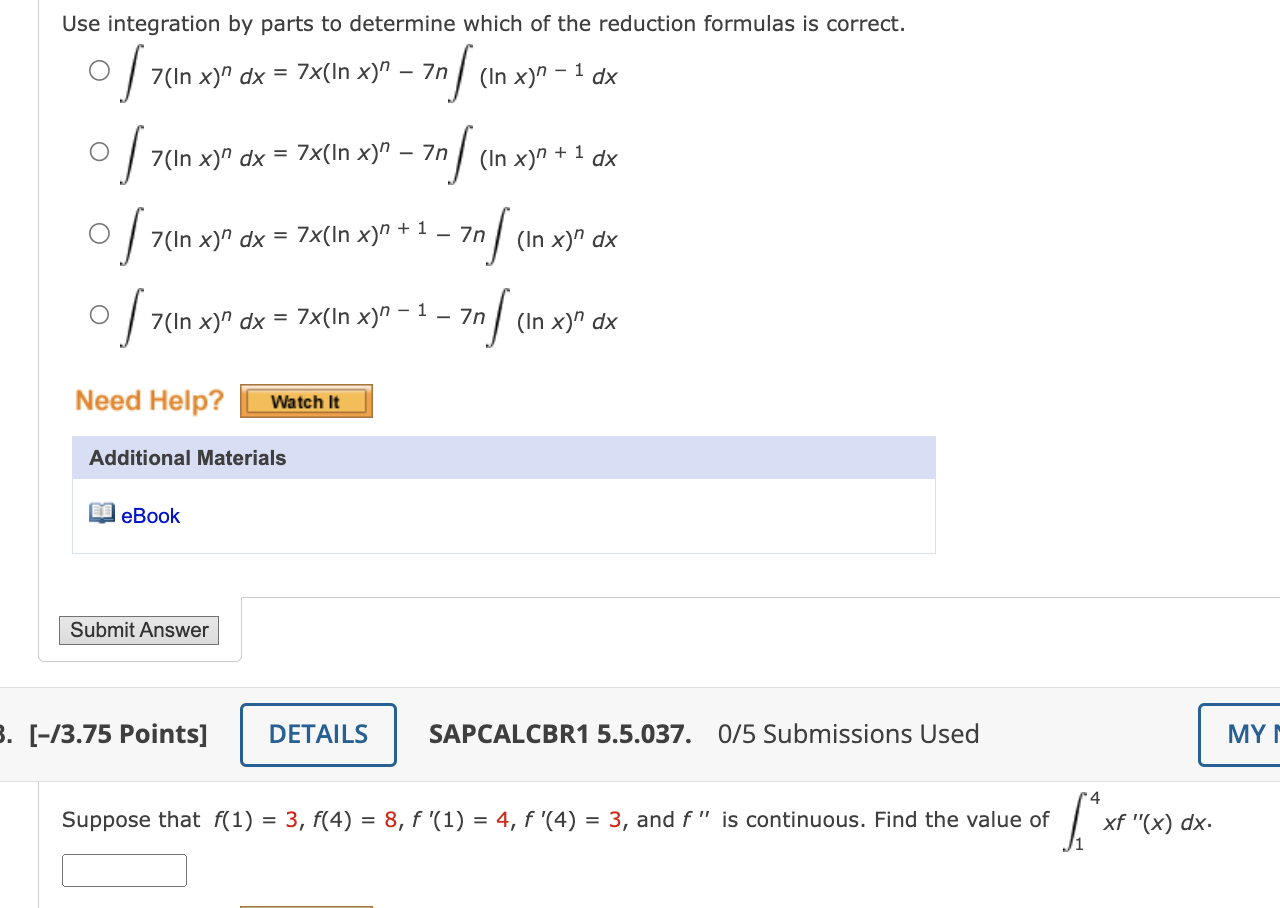
Task: Click the Watch It button
Action: point(306,401)
